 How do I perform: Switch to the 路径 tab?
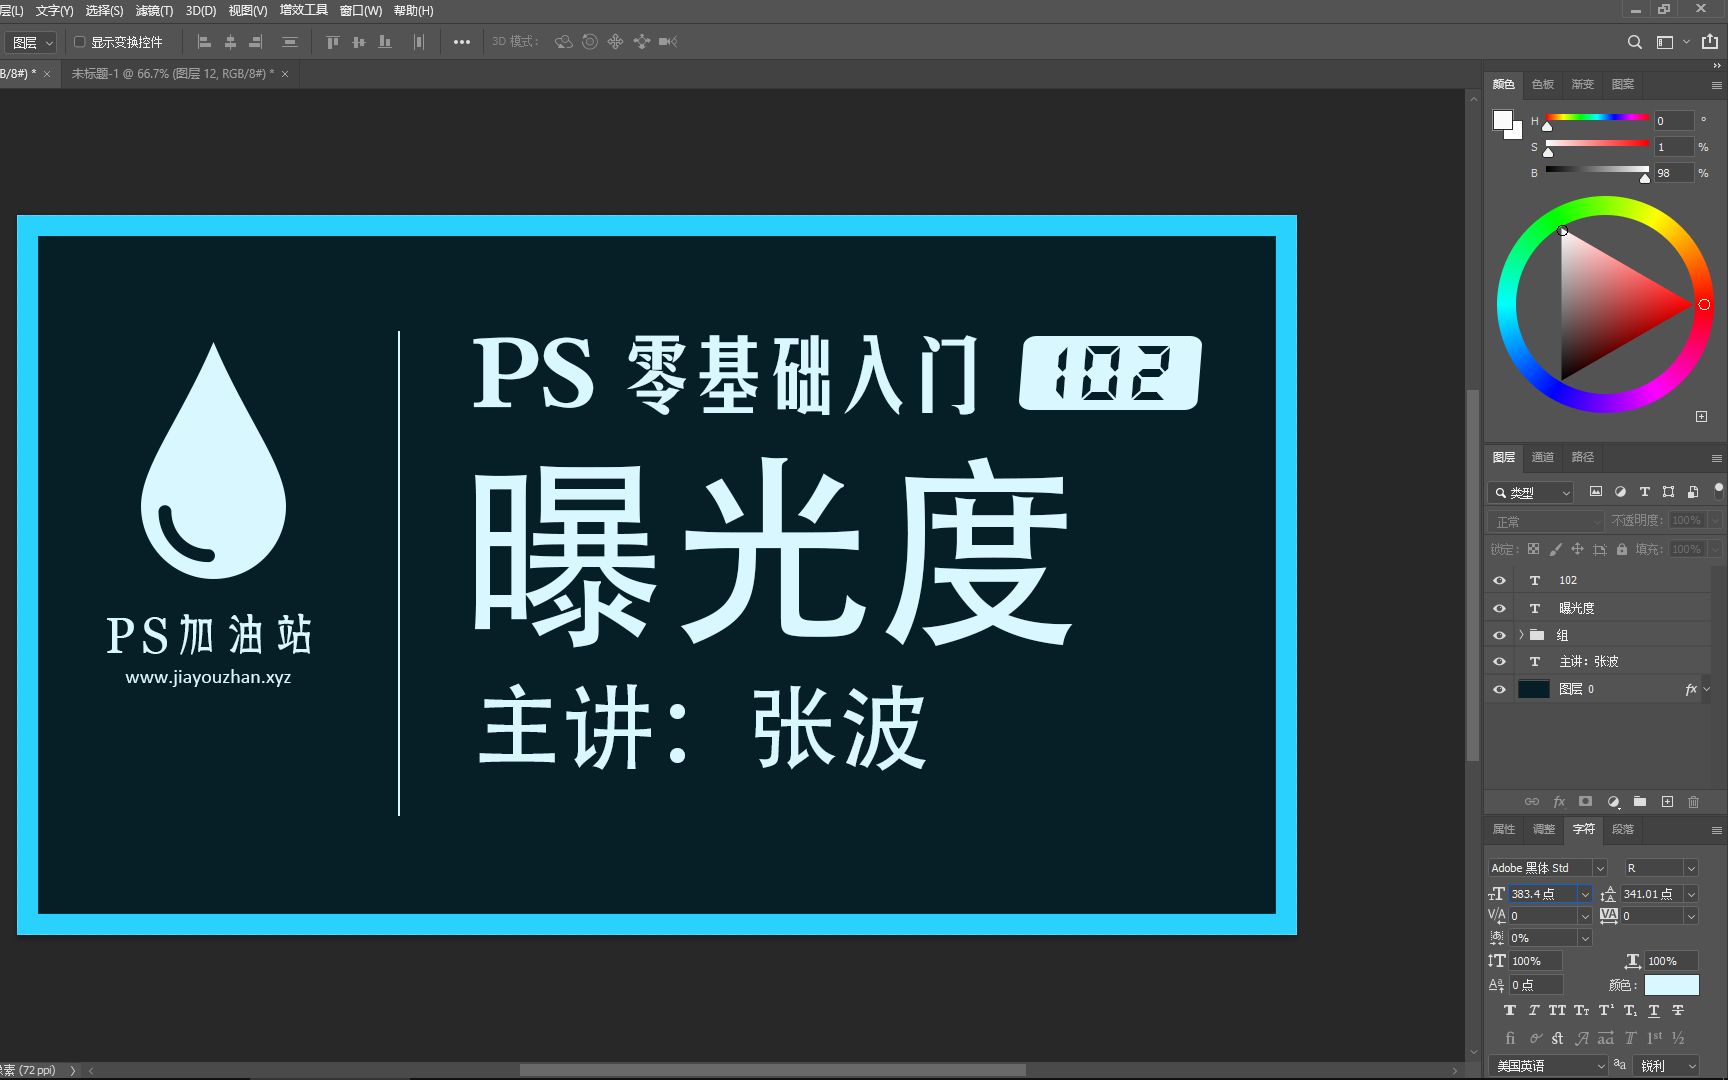tap(1583, 457)
